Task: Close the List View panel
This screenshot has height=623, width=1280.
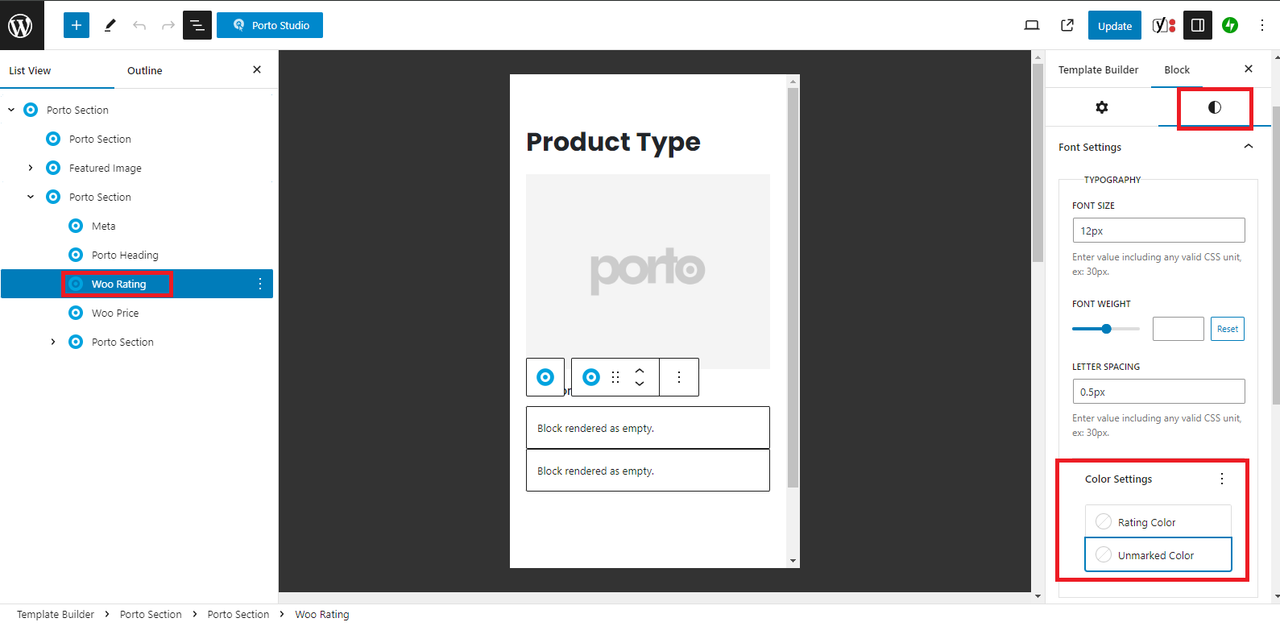Action: coord(257,69)
